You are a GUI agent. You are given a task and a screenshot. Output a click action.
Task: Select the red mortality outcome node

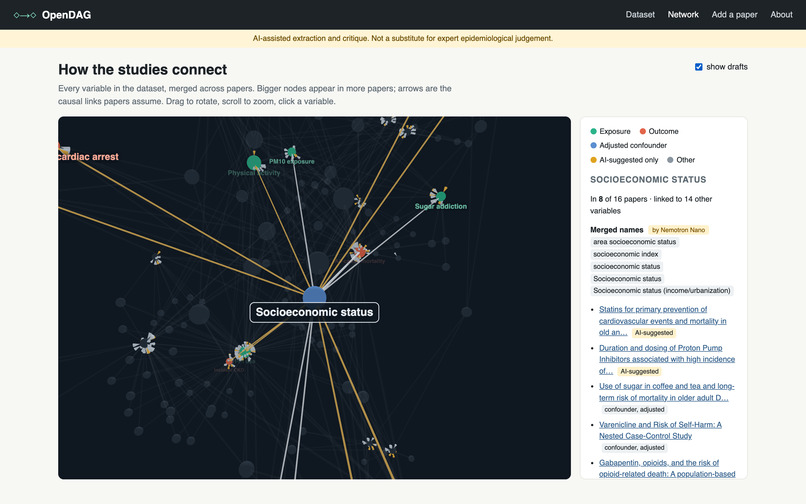(361, 251)
